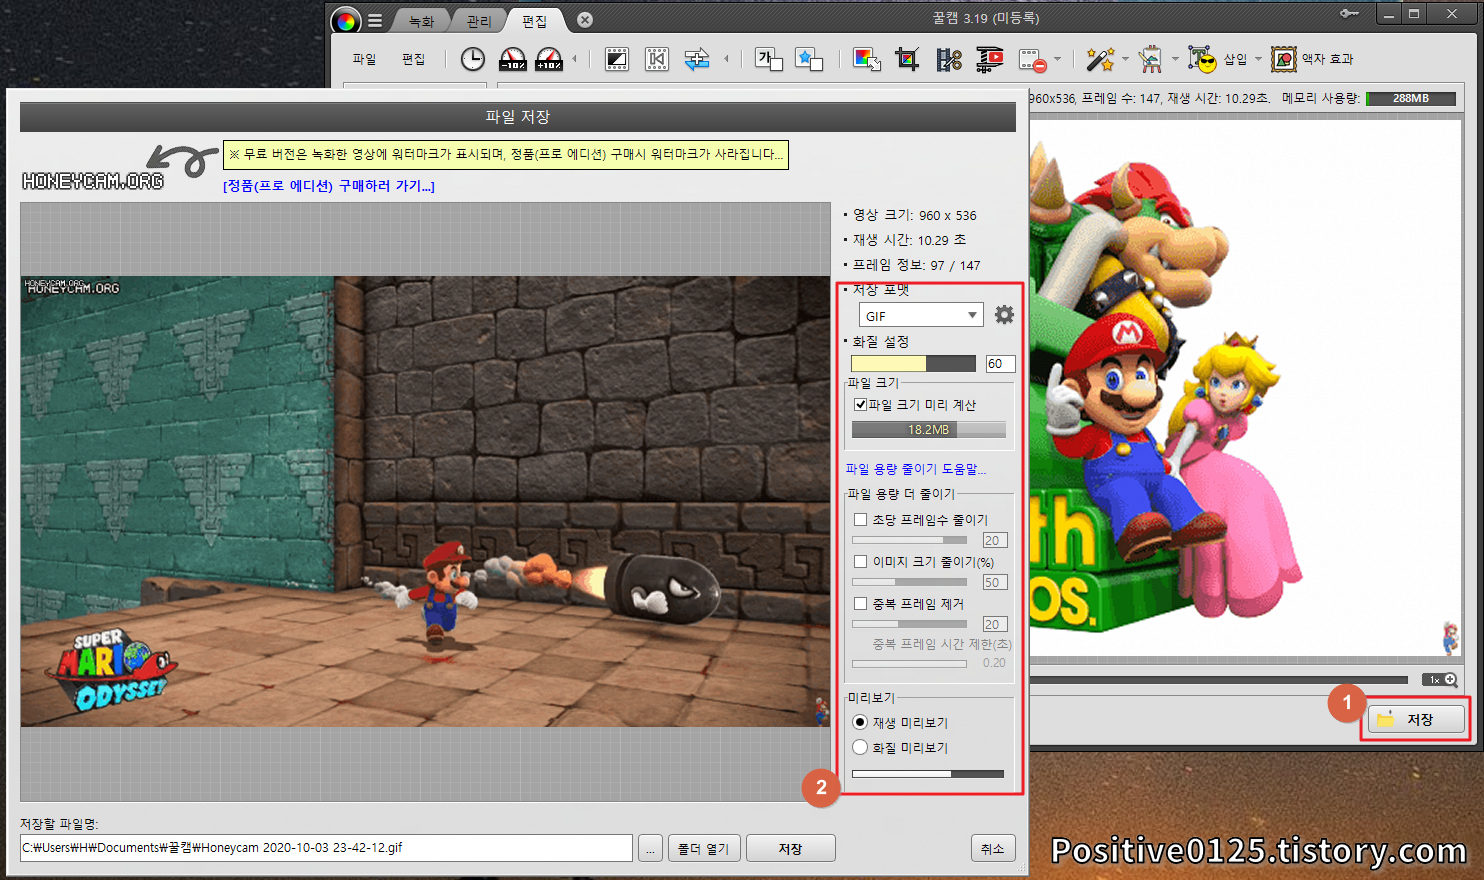Enable 중복 프레임 제거 checkbox

tap(860, 604)
